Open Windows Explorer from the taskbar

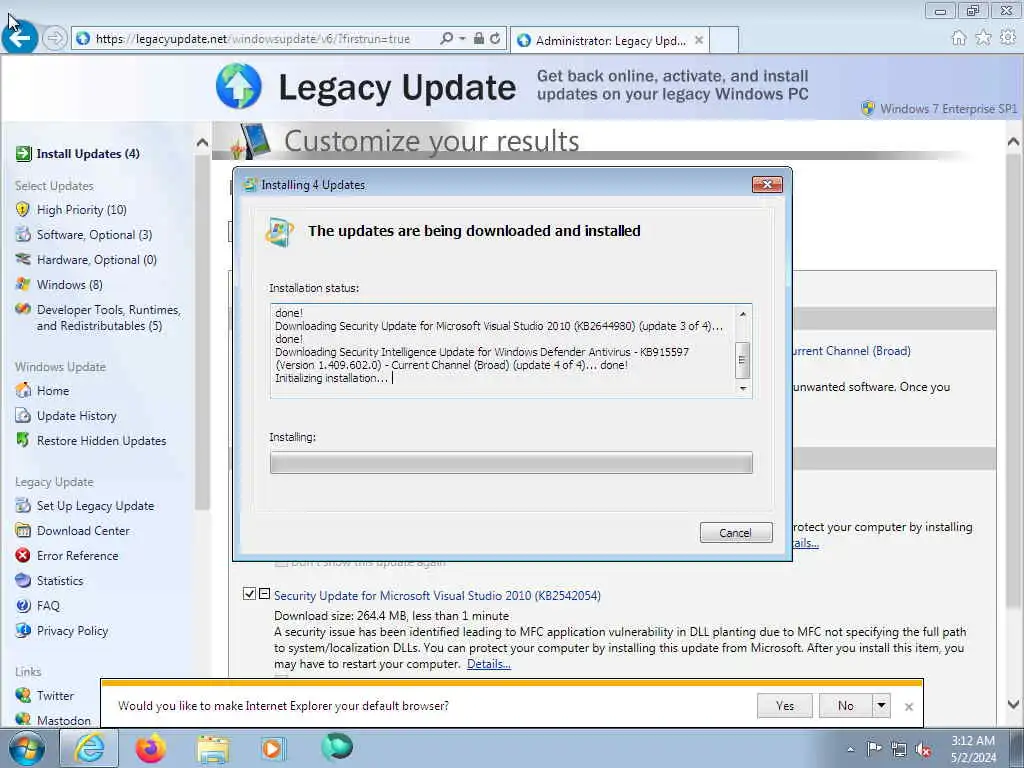coord(213,748)
